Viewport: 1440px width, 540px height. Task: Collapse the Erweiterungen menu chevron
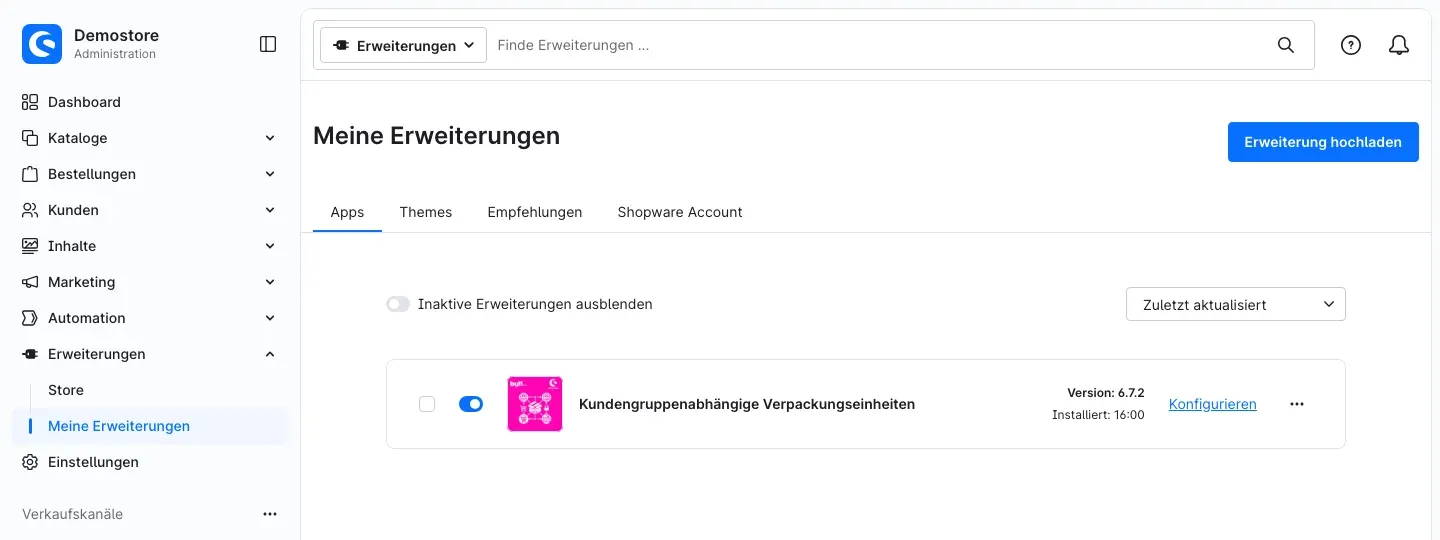pyautogui.click(x=270, y=354)
